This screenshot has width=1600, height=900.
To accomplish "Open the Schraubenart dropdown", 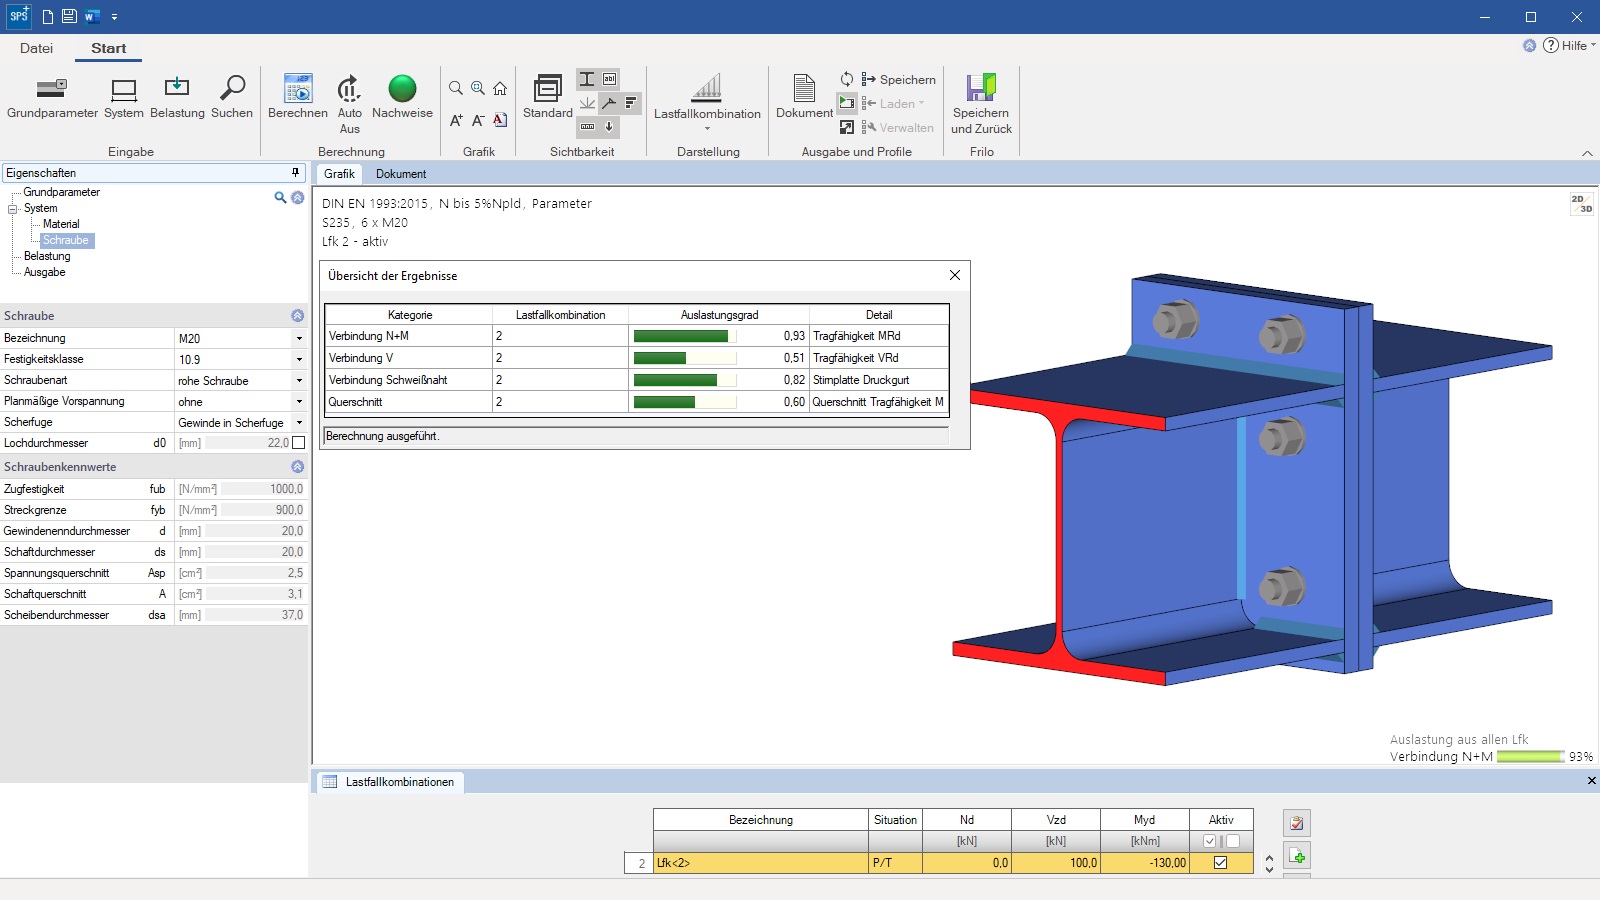I will [298, 380].
